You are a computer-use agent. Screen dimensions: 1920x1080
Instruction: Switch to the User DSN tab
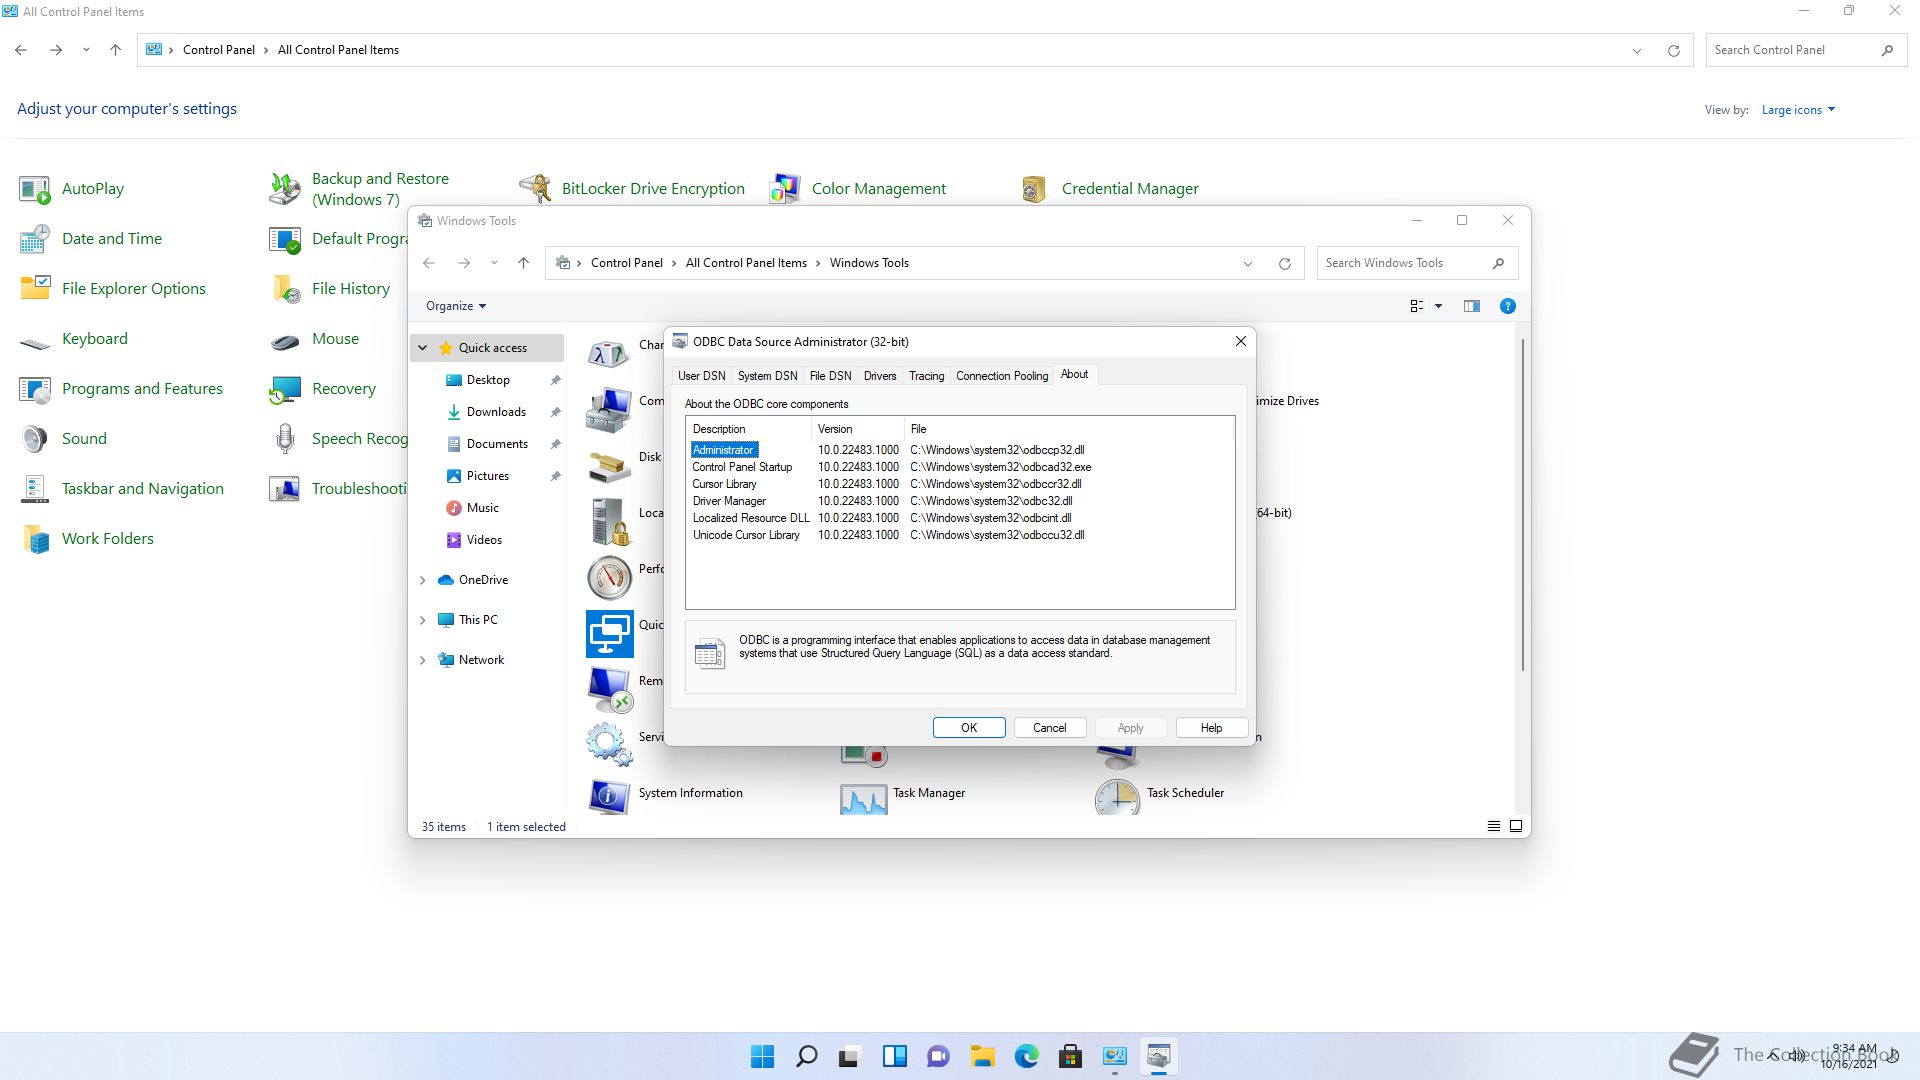point(701,376)
